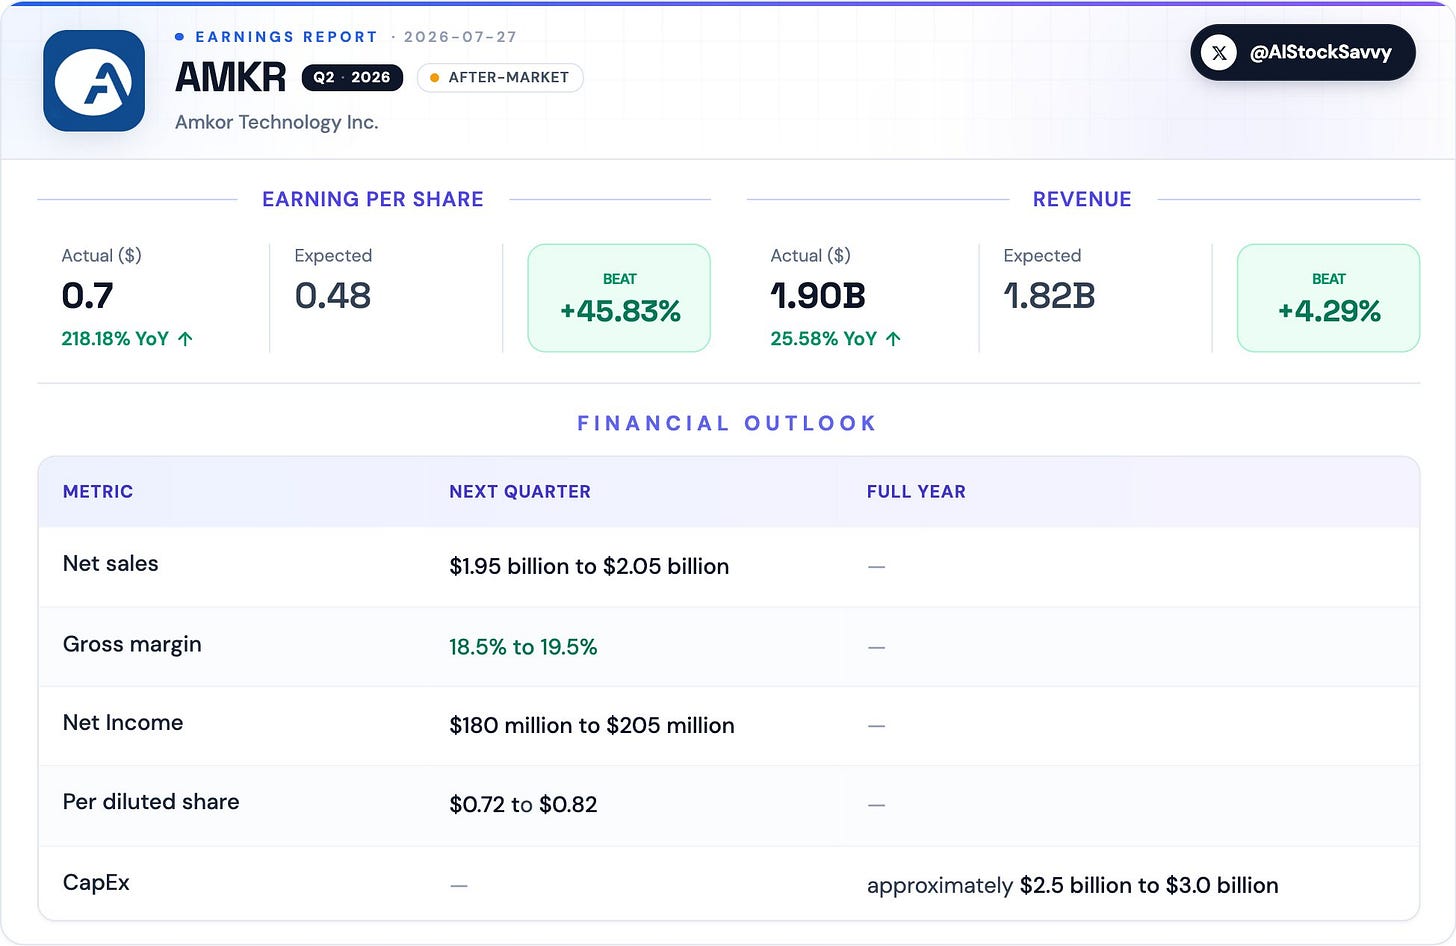Image resolution: width=1456 pixels, height=946 pixels.
Task: Click the approximately $2.5 billion to $3.0 billion value
Action: click(1073, 885)
